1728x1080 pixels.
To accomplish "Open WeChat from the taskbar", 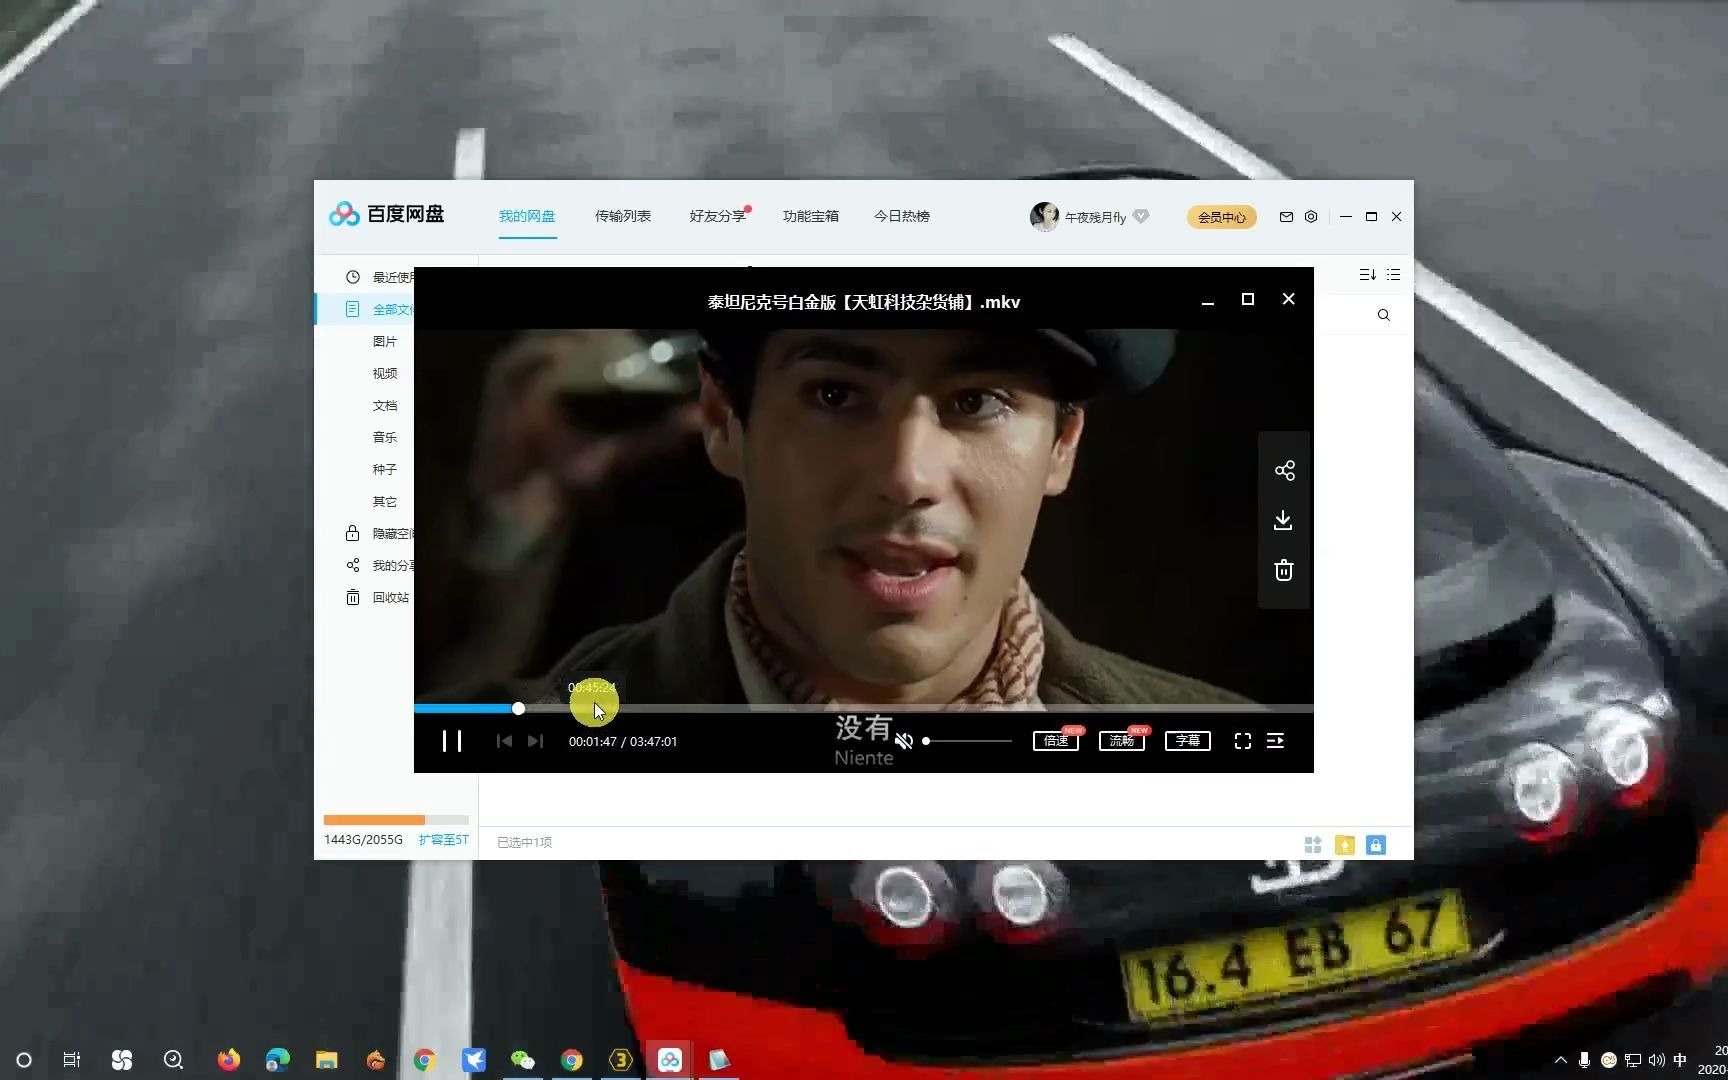I will click(x=523, y=1060).
